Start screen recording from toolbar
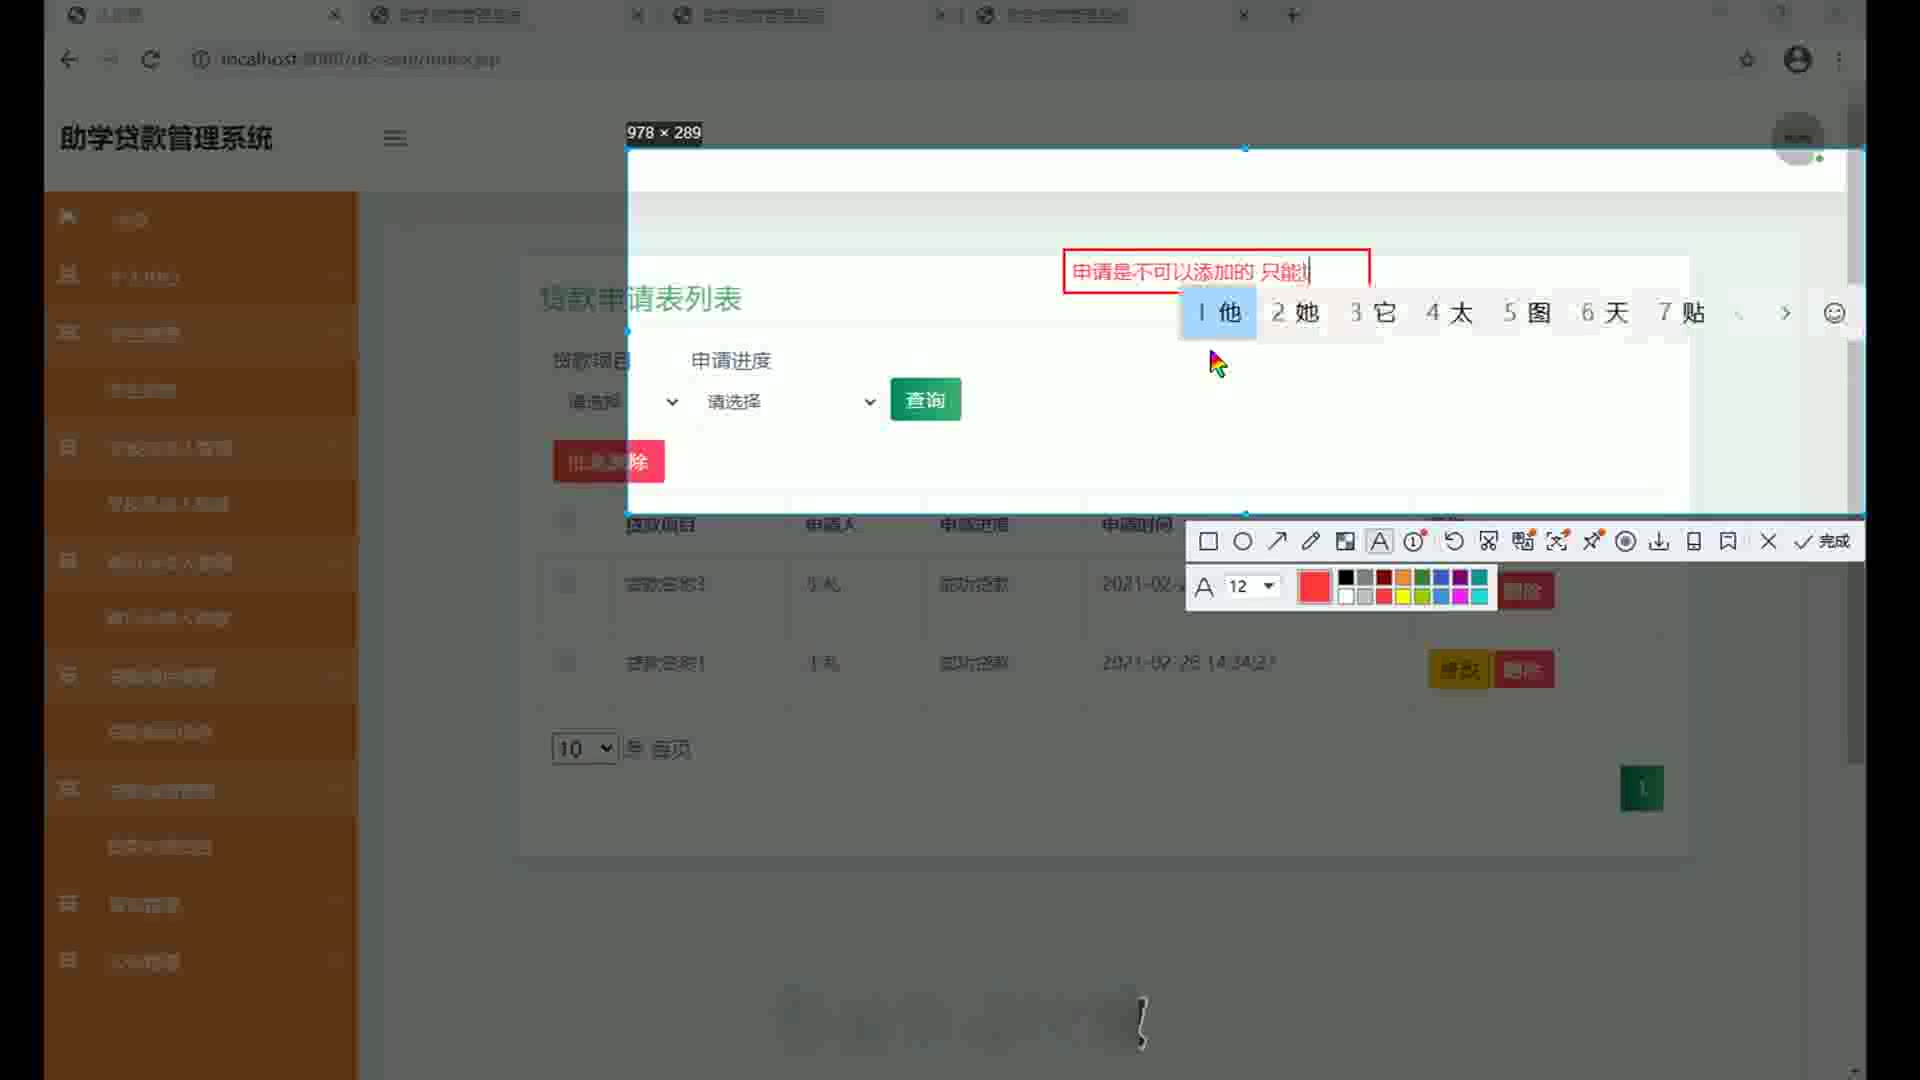The width and height of the screenshot is (1920, 1080). (x=1626, y=541)
